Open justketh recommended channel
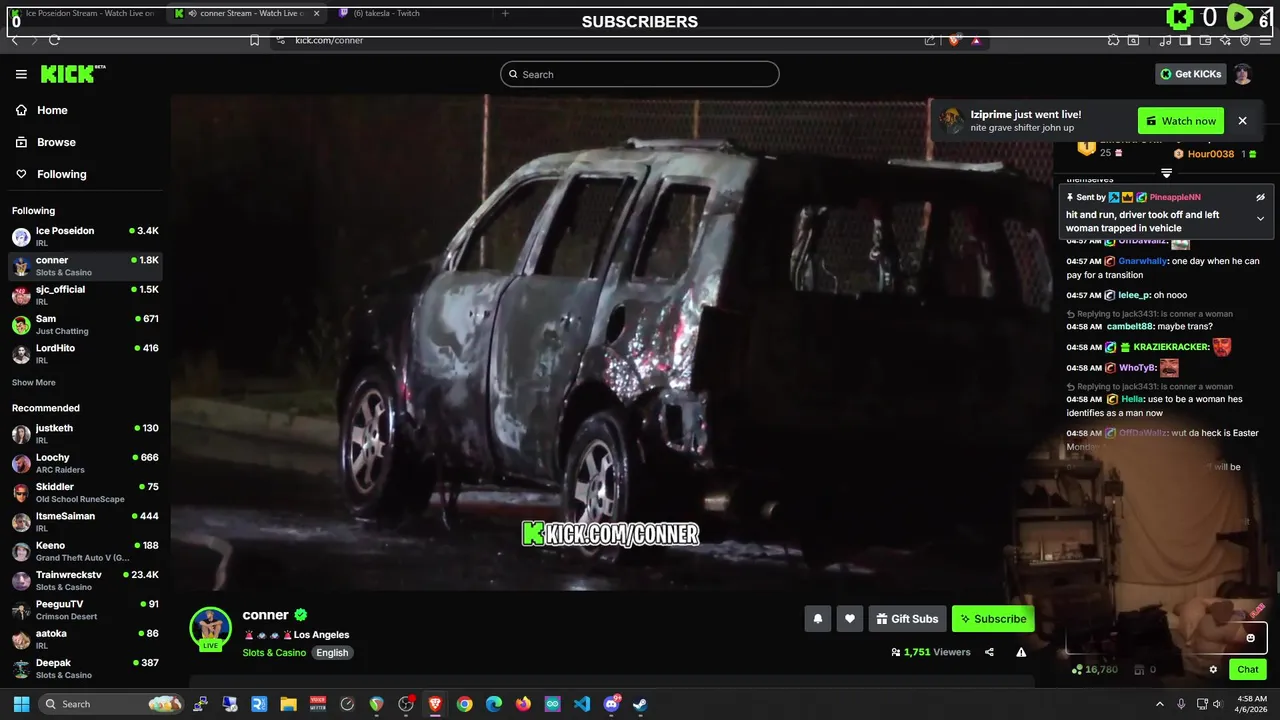This screenshot has width=1280, height=720. pos(85,434)
